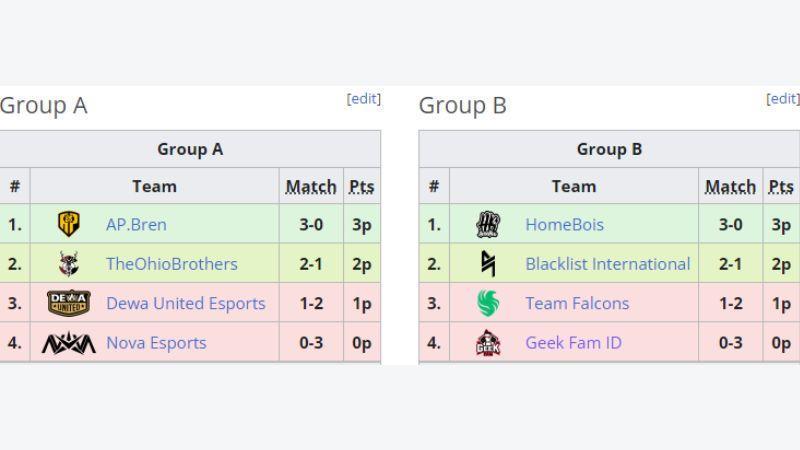Open the Nova Esports team link
The width and height of the screenshot is (800, 450).
[156, 343]
